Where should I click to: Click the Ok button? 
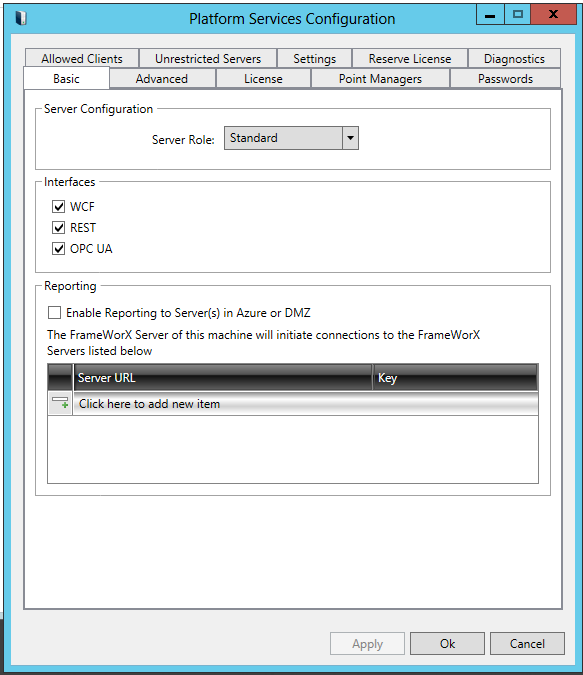pyautogui.click(x=447, y=644)
